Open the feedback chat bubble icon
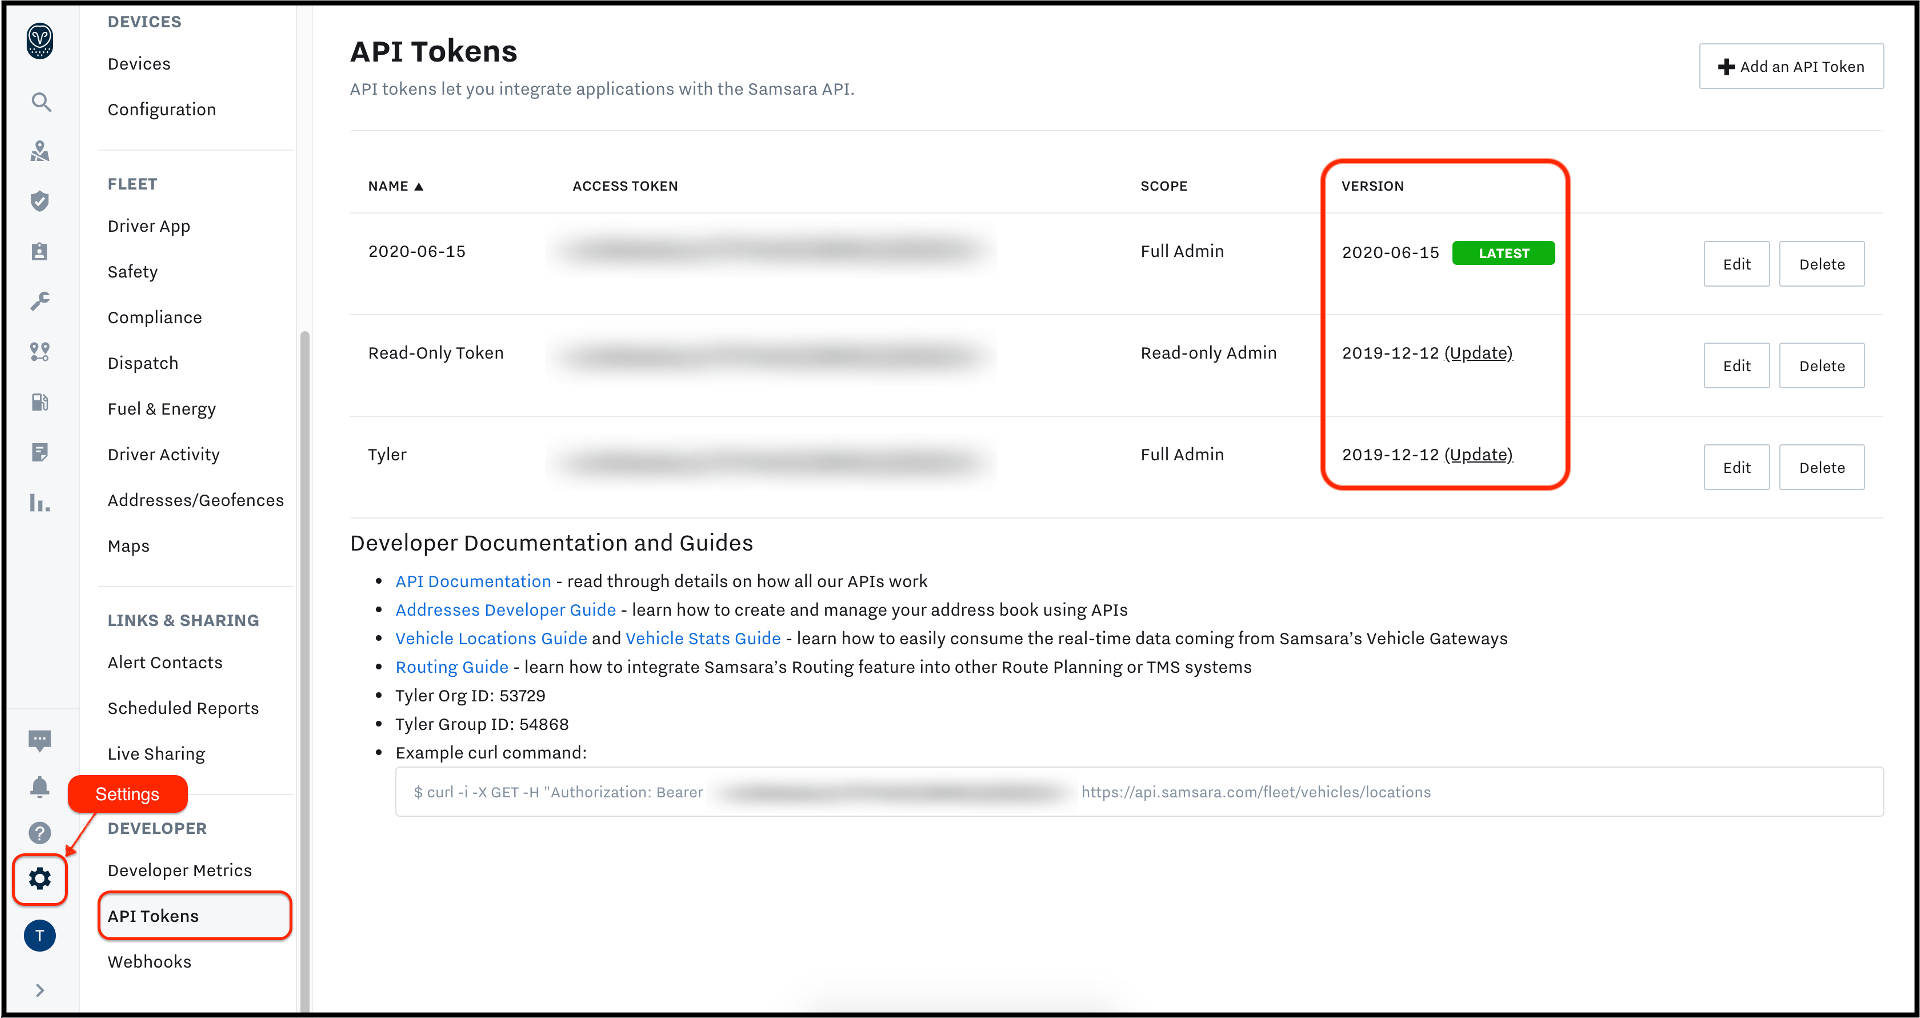 tap(40, 741)
